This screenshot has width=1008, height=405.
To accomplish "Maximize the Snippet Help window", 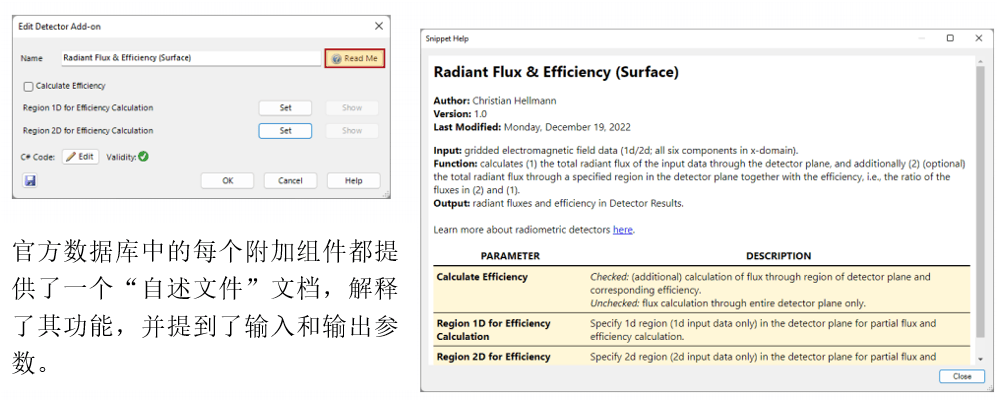I will point(949,39).
